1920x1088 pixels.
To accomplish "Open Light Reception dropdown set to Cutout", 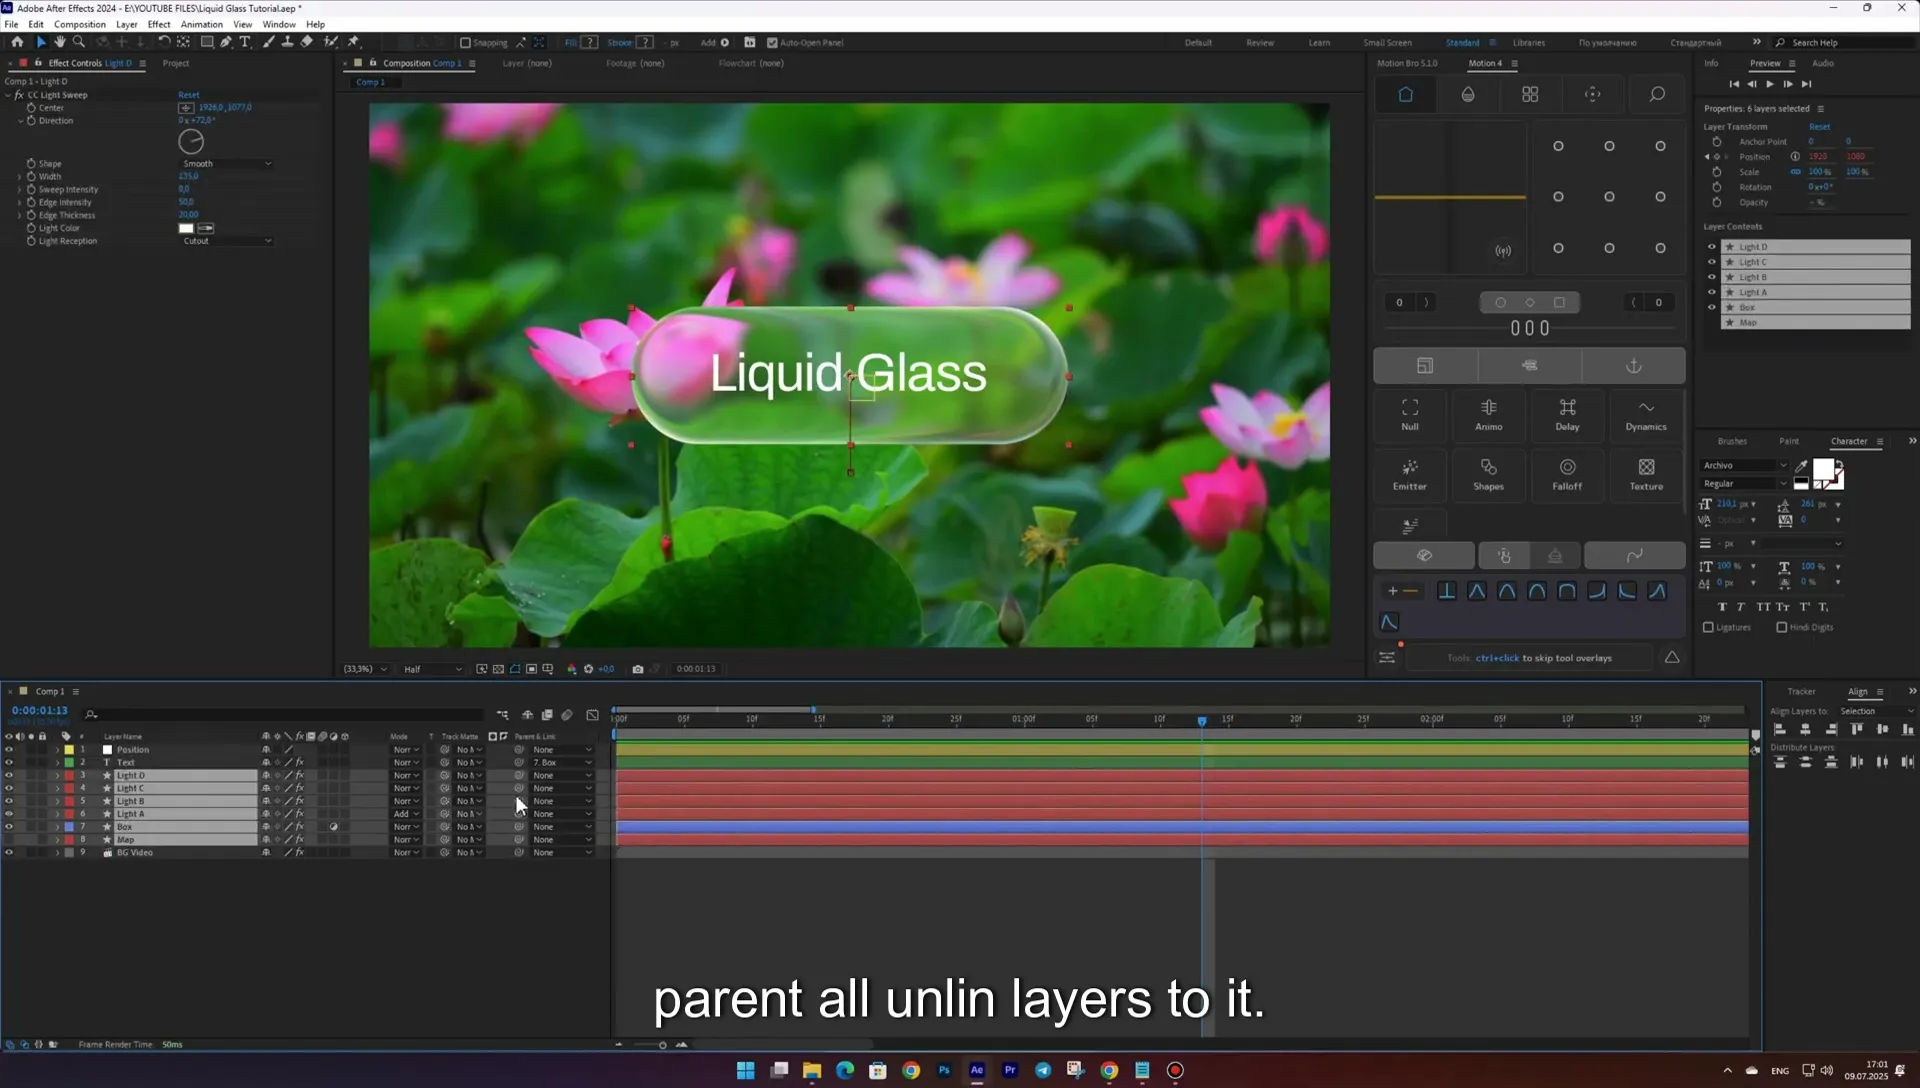I will point(226,241).
